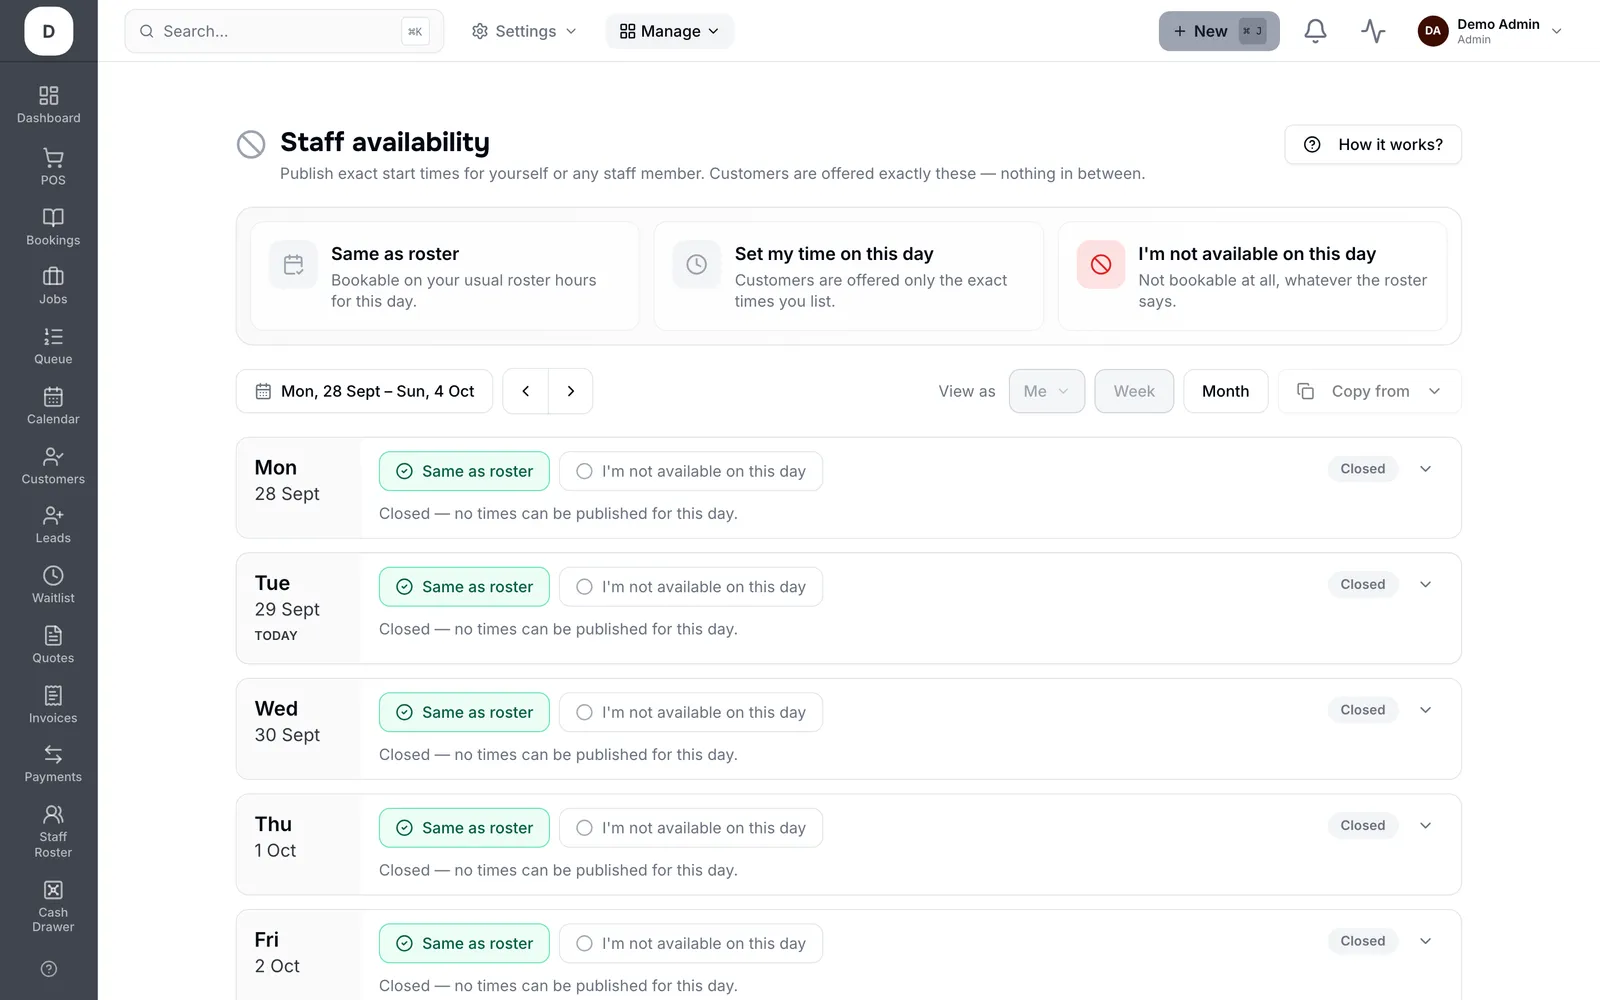The image size is (1600, 1000).
Task: Open Calendar from the sidebar
Action: (x=53, y=405)
